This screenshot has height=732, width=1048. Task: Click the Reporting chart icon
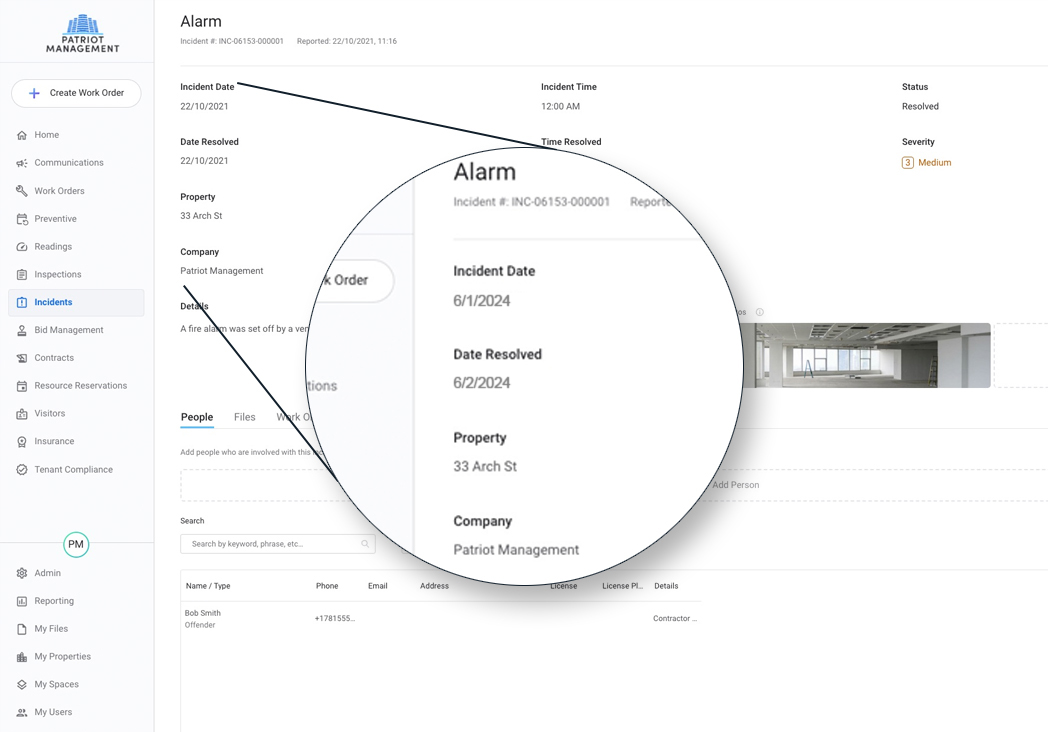tap(22, 602)
